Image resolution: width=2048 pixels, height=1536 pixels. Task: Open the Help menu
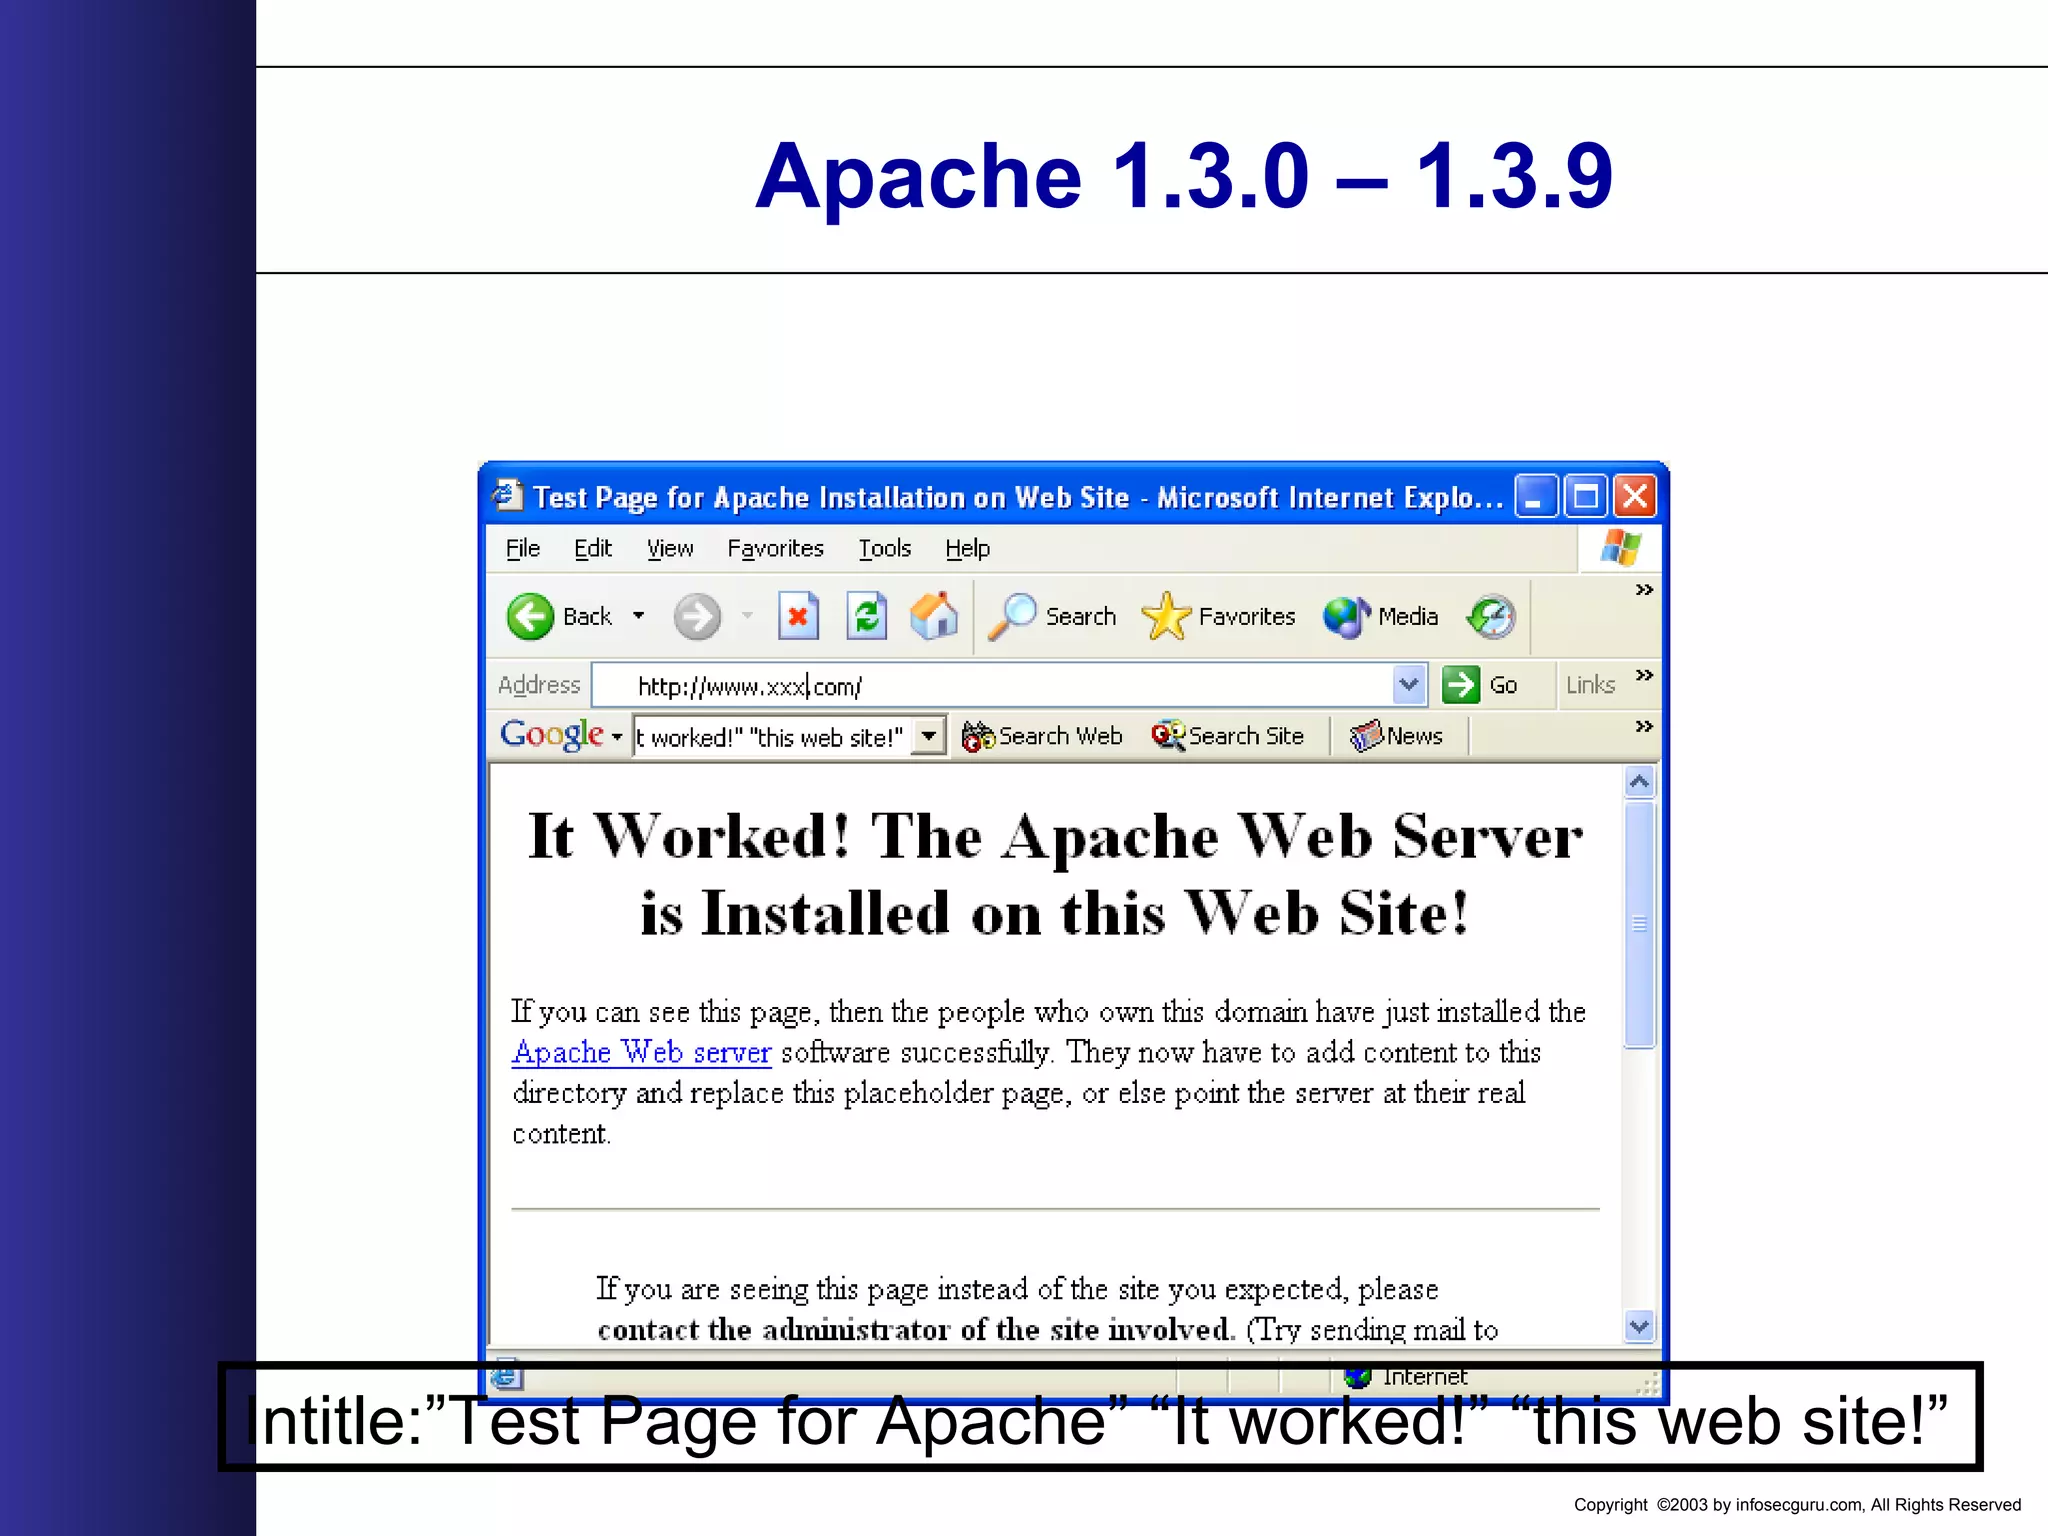(967, 548)
